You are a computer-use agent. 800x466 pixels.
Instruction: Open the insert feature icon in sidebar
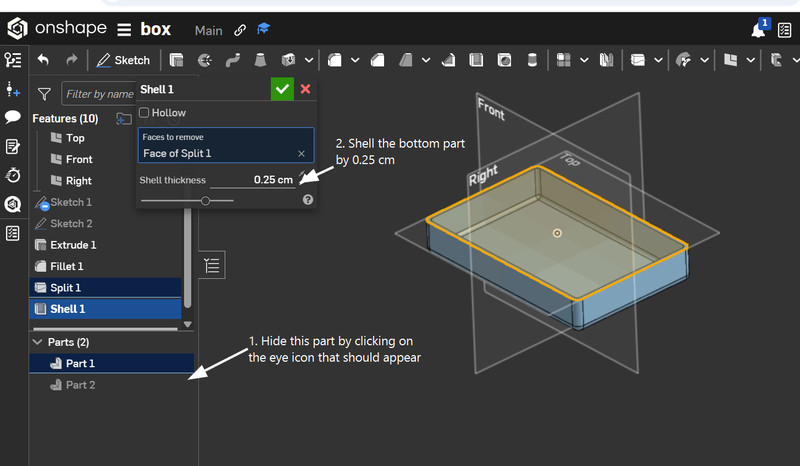click(x=13, y=90)
